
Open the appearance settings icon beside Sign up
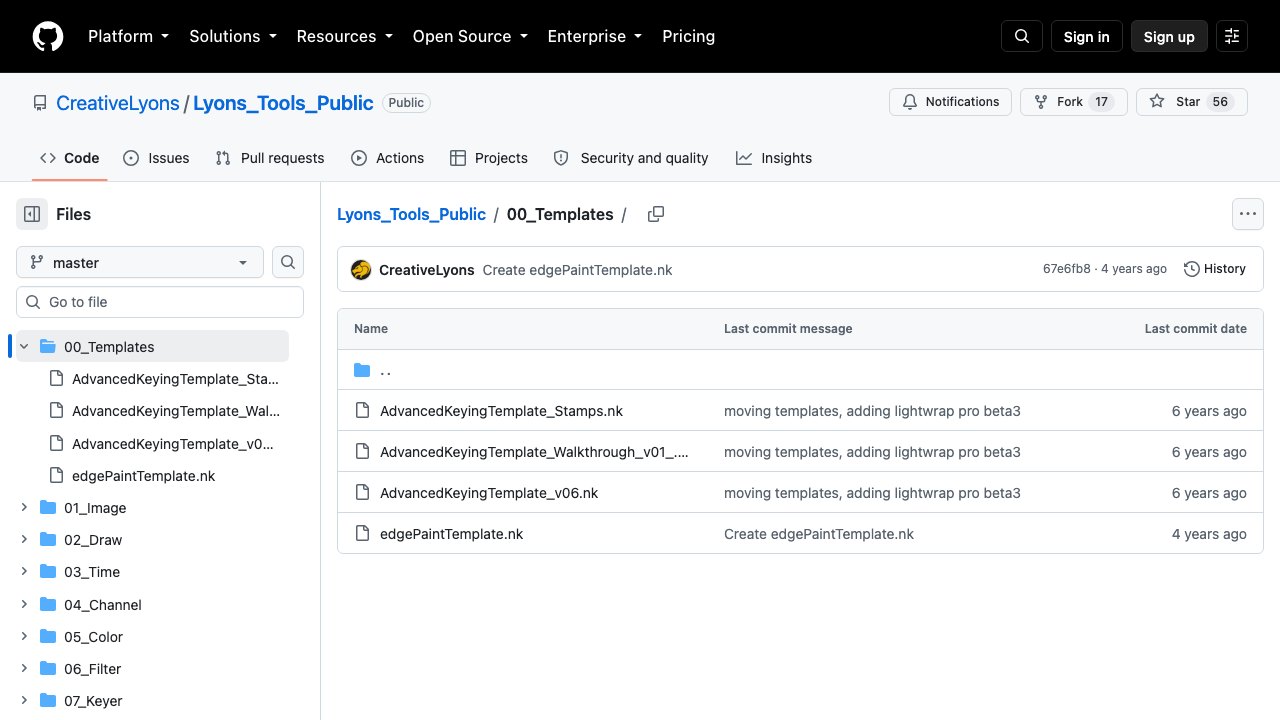(x=1232, y=36)
